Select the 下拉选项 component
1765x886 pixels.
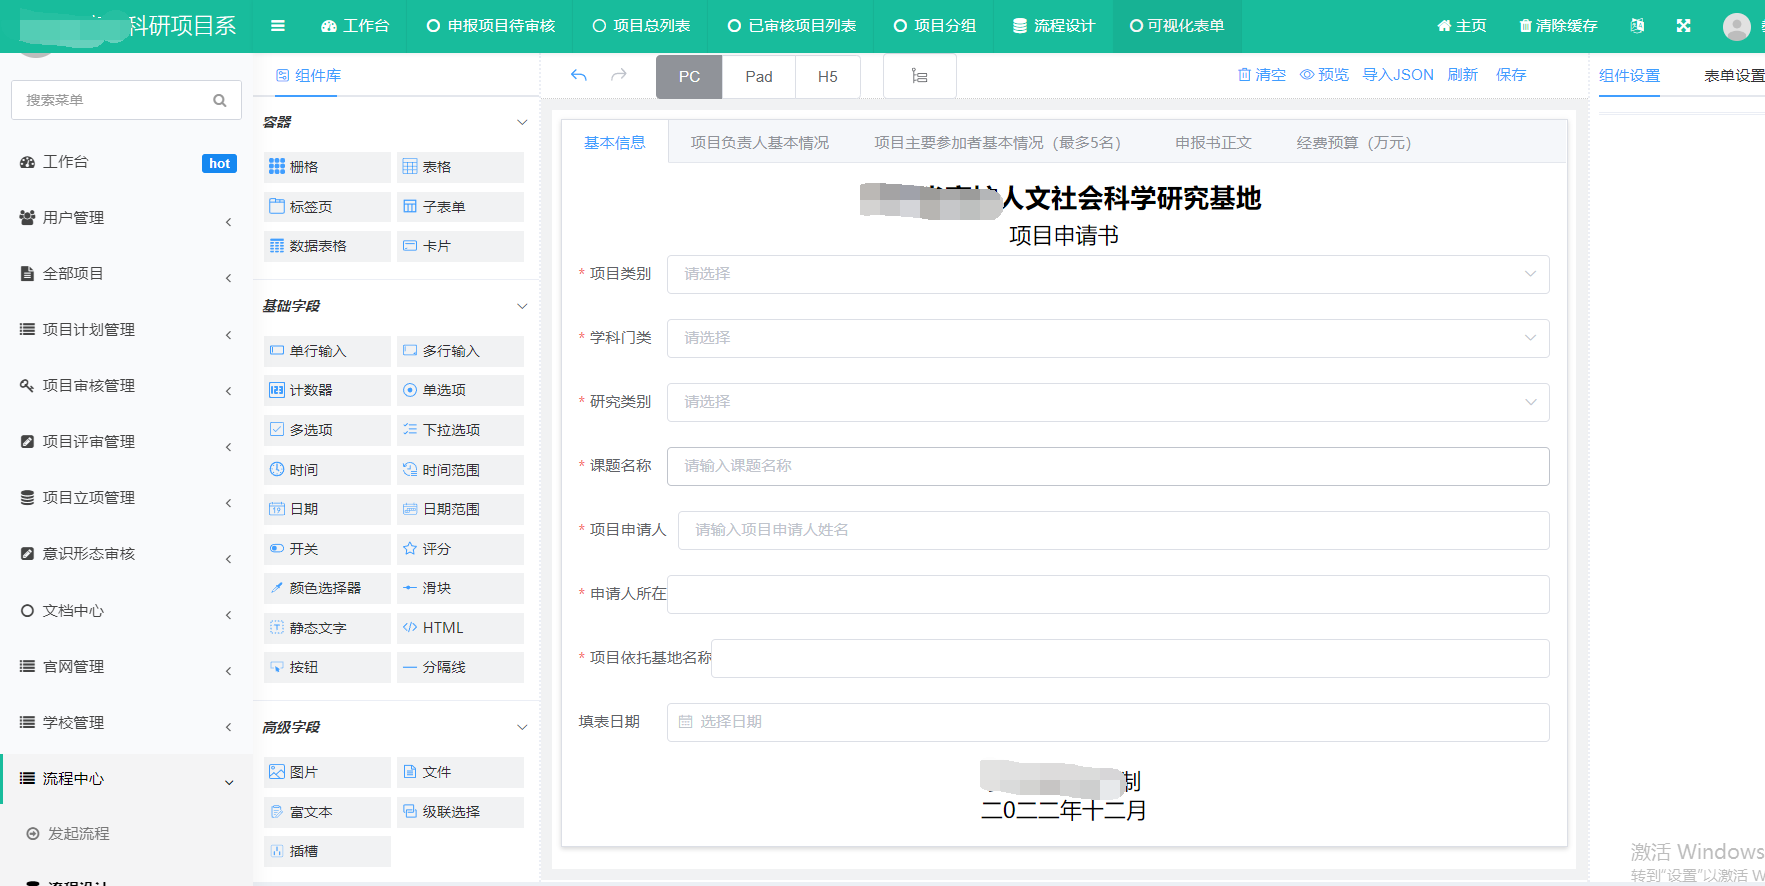click(460, 430)
